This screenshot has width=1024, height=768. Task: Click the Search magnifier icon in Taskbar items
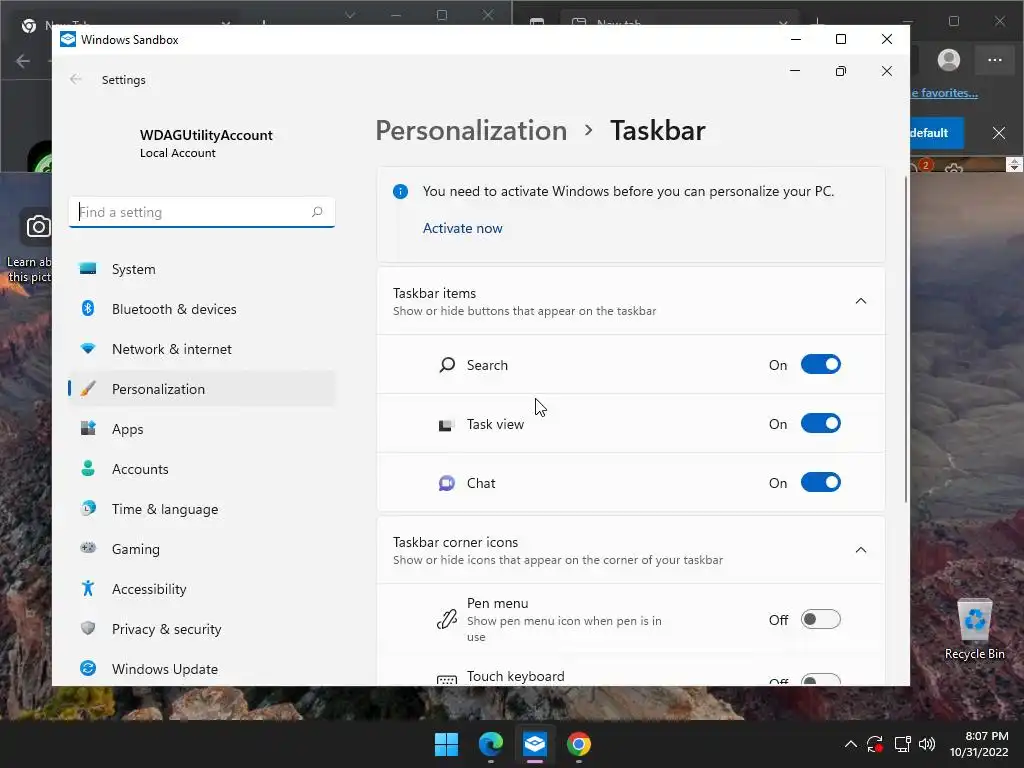447,364
